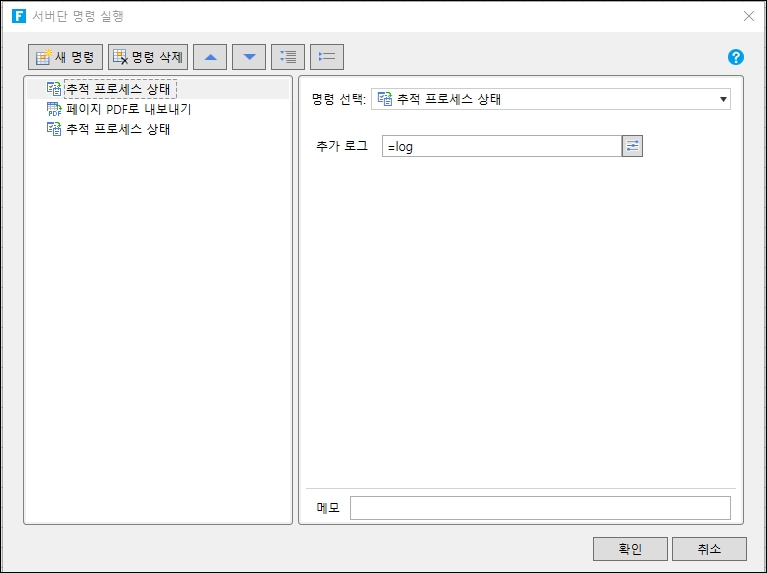This screenshot has width=767, height=573.
Task: Select the 페이지 PDF로 내보내기 command
Action: pos(128,109)
